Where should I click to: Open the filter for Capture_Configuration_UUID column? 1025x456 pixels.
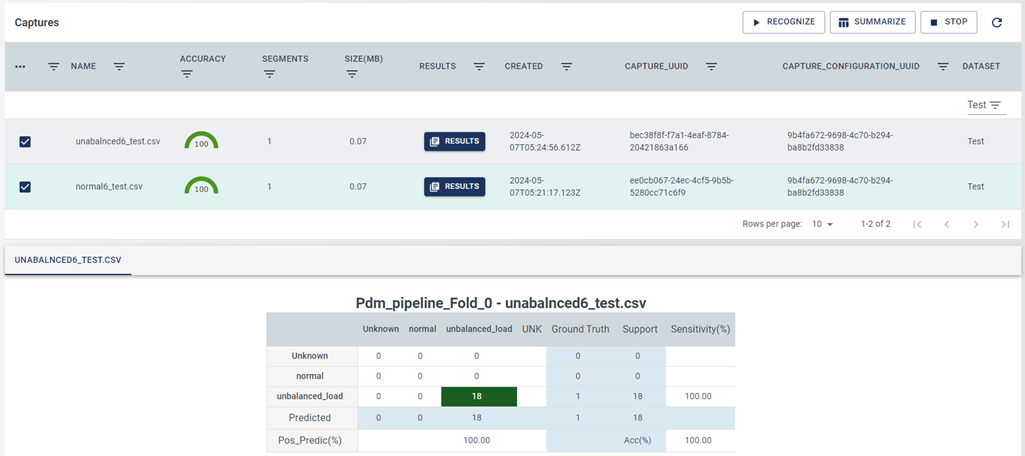click(943, 67)
